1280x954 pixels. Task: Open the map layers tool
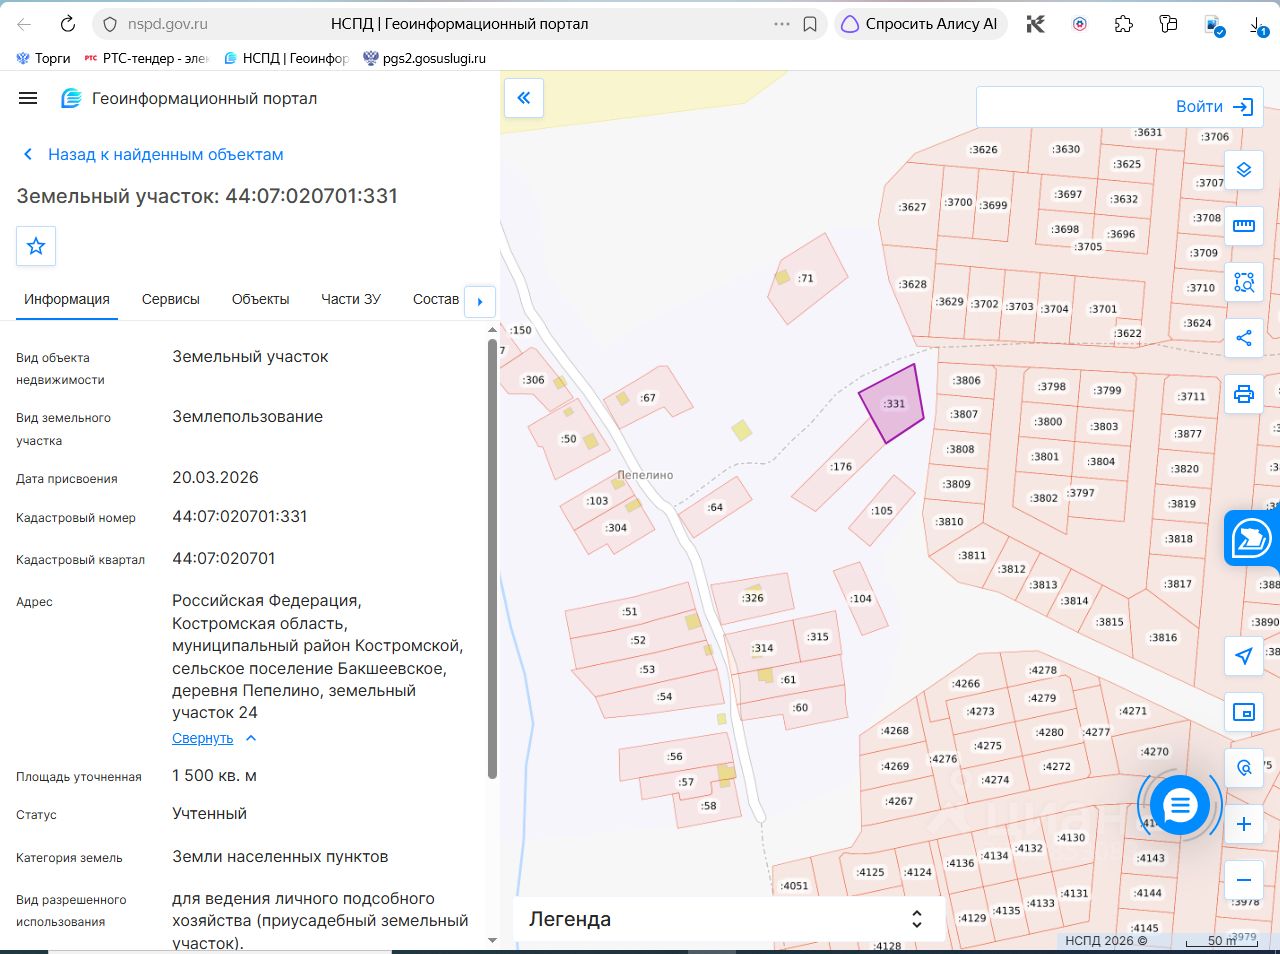(1244, 170)
